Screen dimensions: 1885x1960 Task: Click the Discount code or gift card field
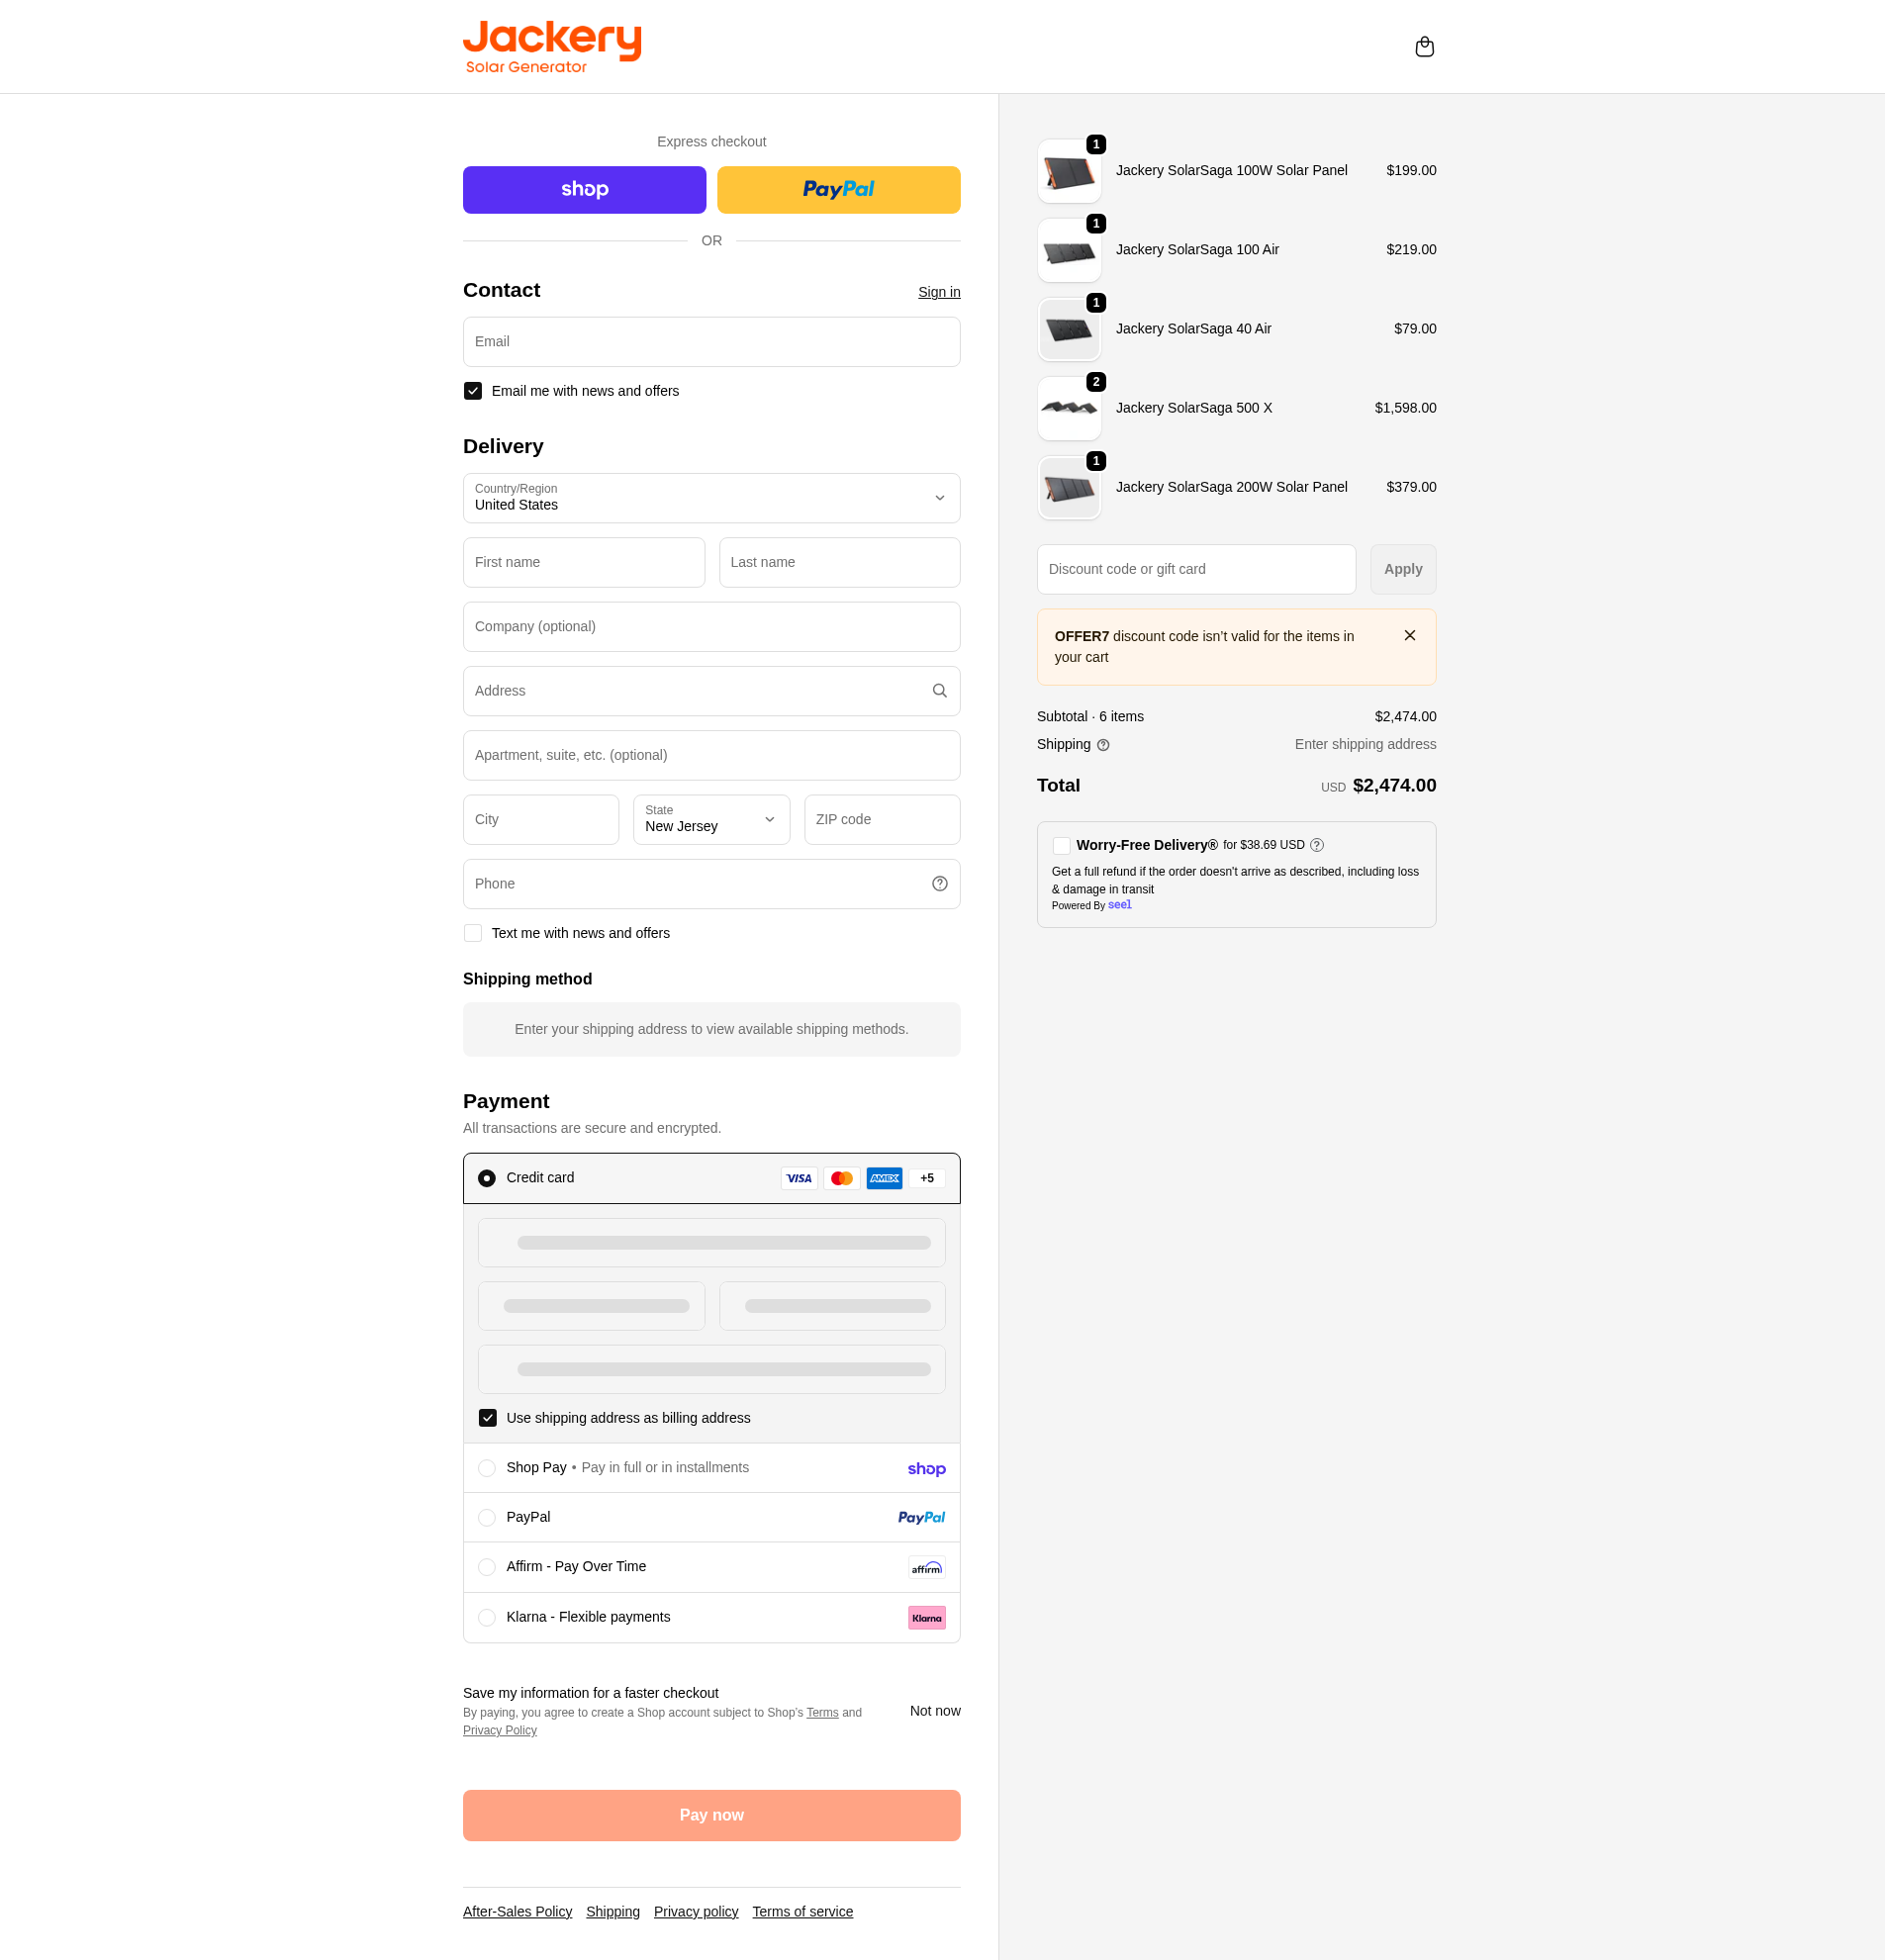[1195, 569]
